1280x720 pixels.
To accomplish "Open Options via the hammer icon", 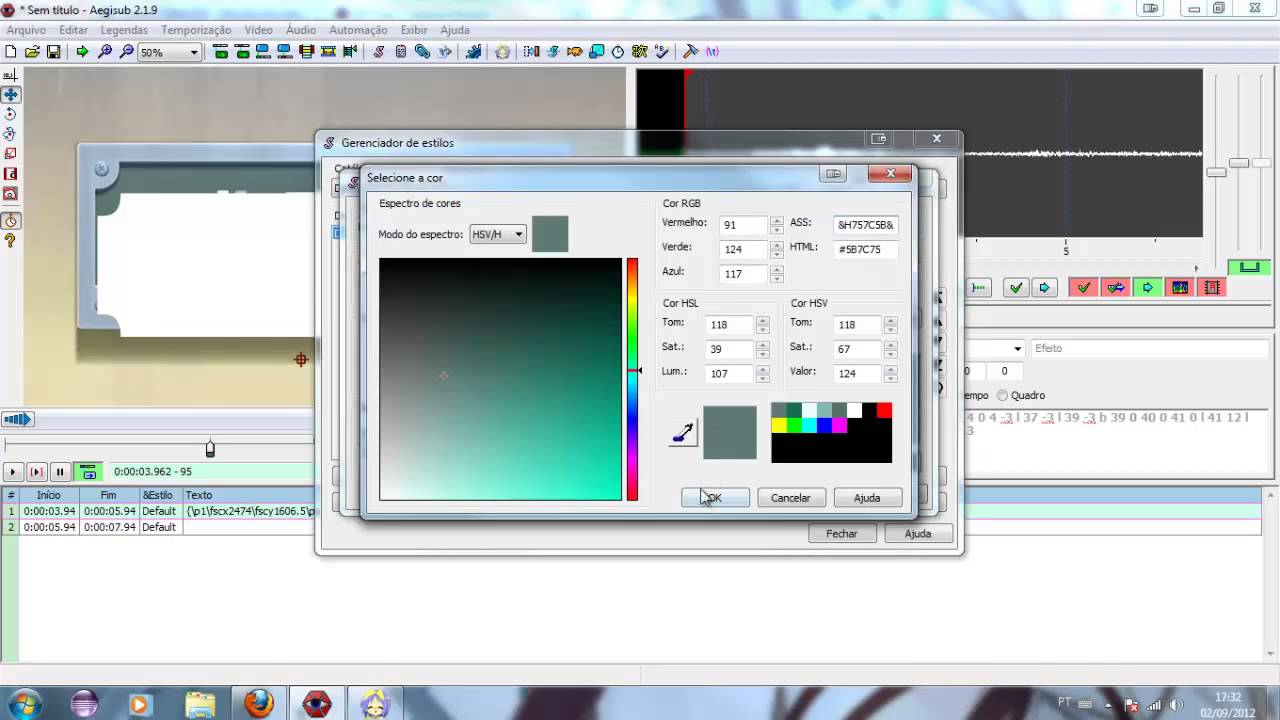I will click(x=690, y=51).
